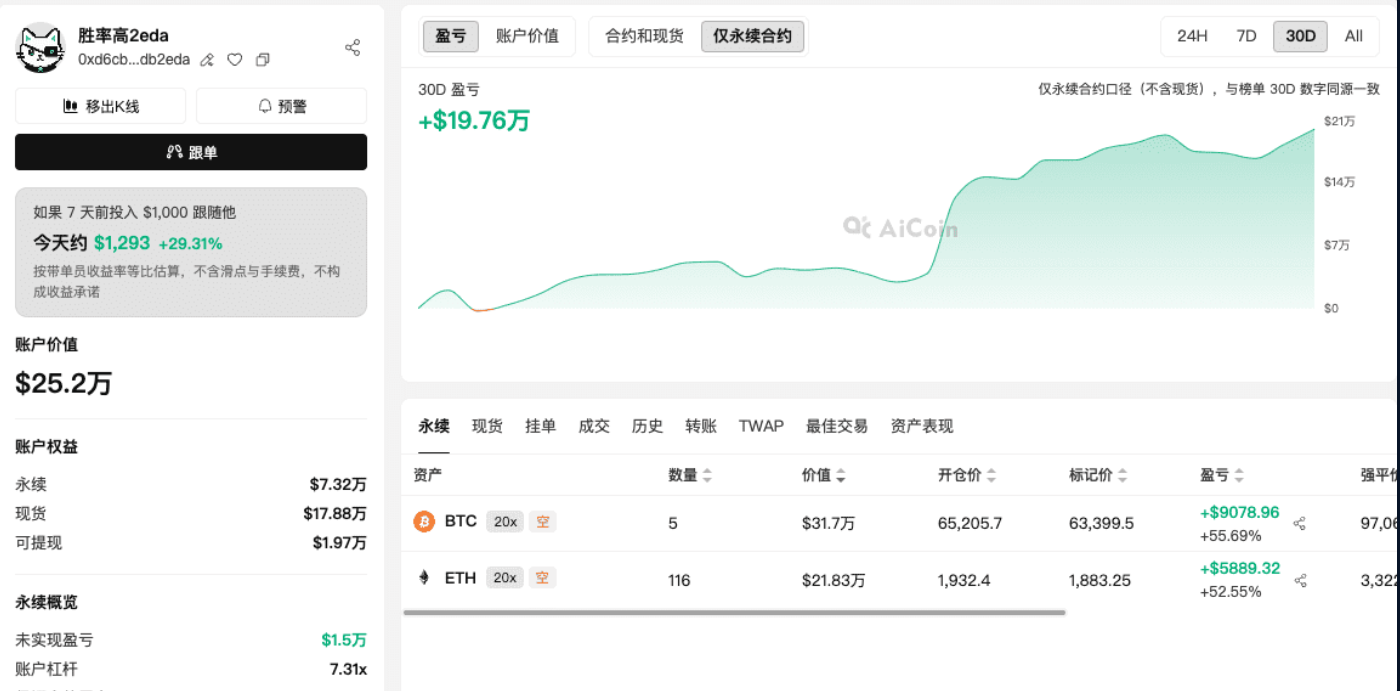Click the 可提现 $1.97万 value
Screen dimensions: 1400x691
tap(339, 543)
